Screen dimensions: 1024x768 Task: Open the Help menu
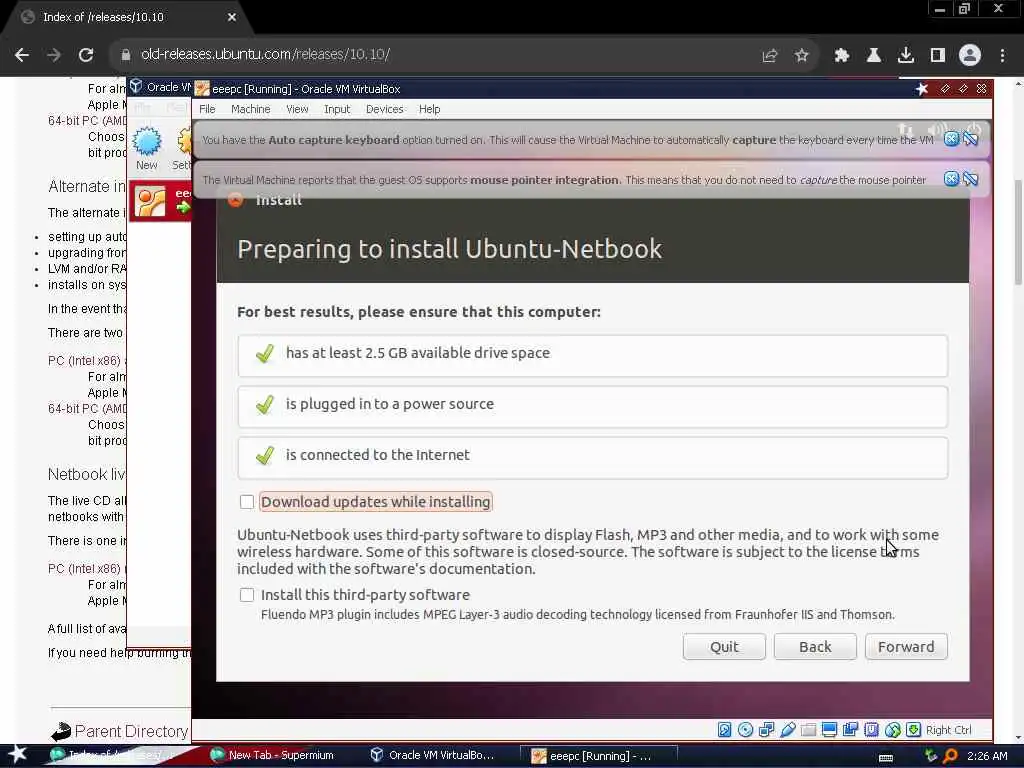[430, 109]
